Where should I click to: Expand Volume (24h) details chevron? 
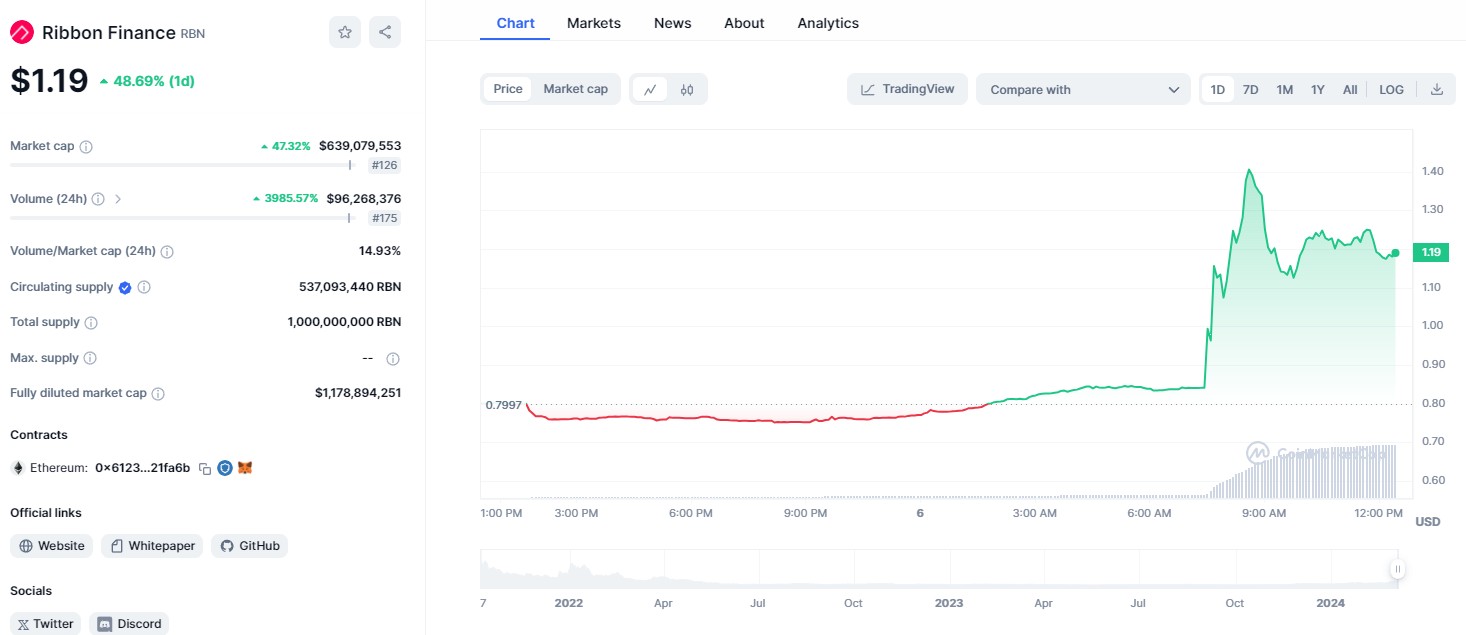pos(118,199)
